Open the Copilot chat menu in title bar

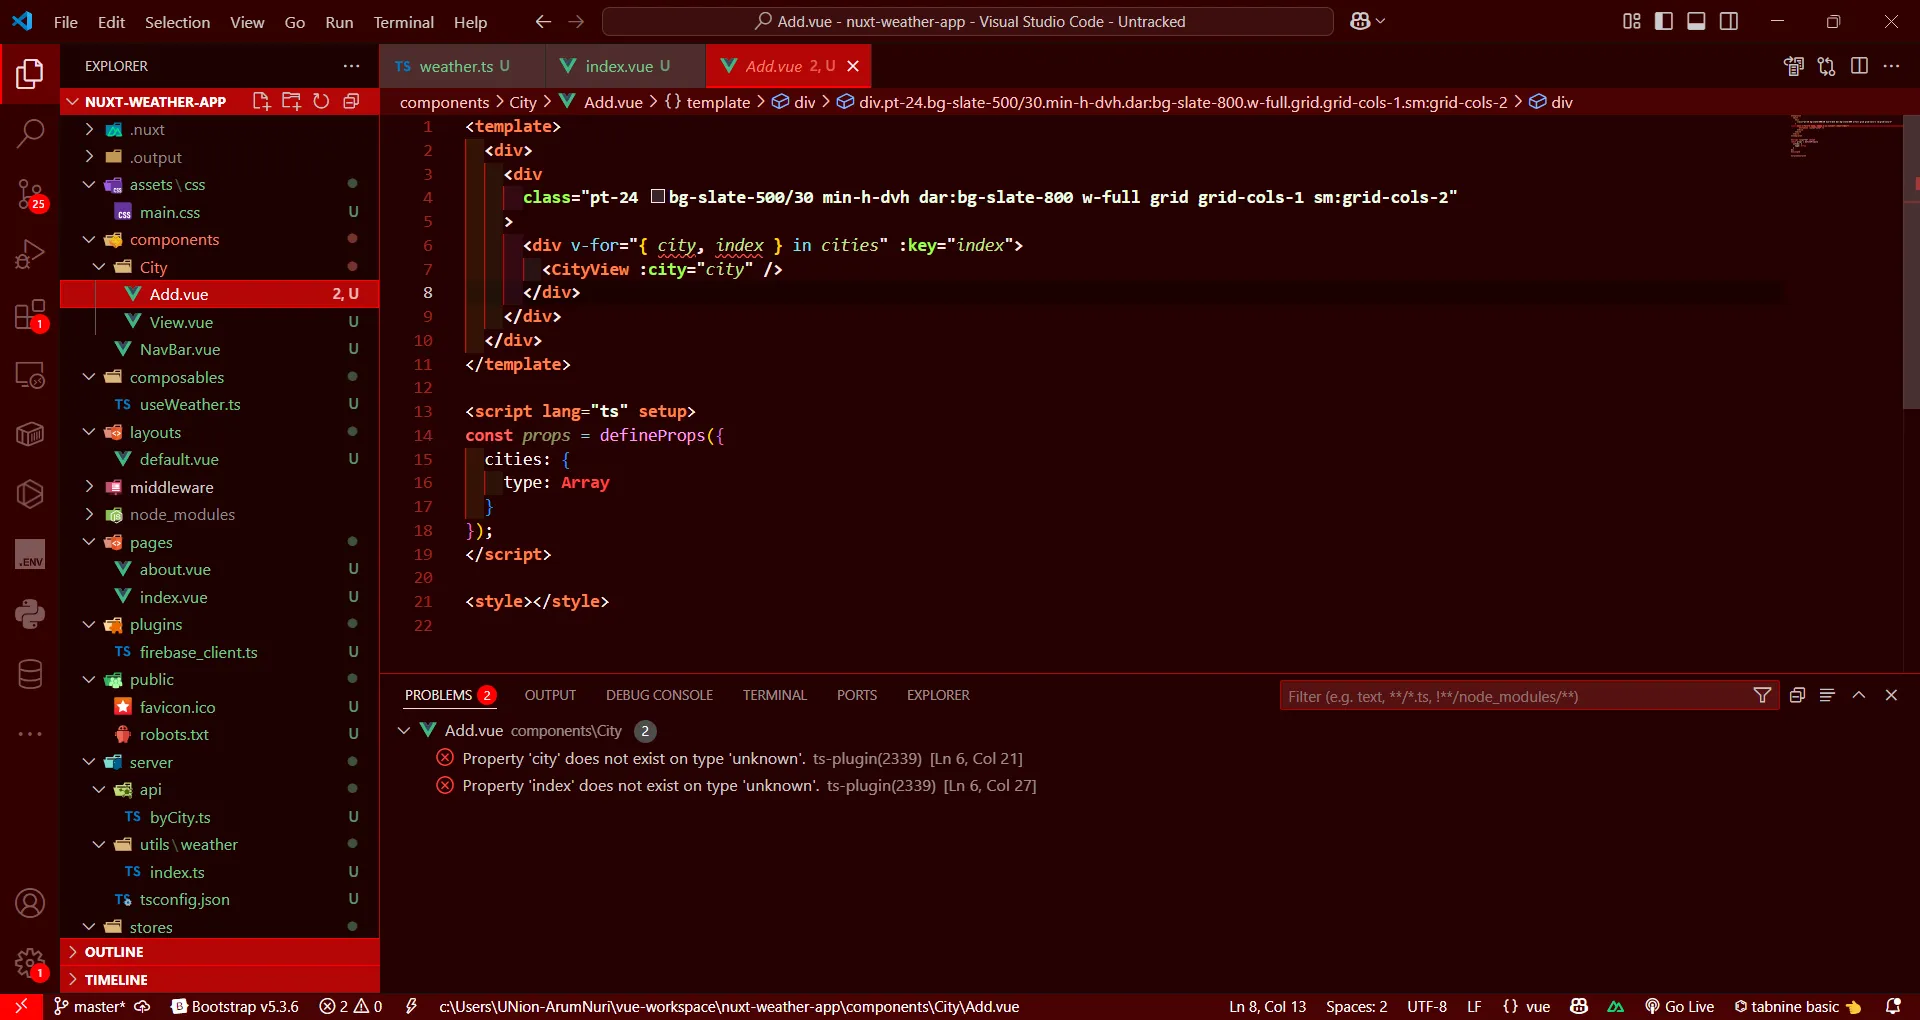1367,21
